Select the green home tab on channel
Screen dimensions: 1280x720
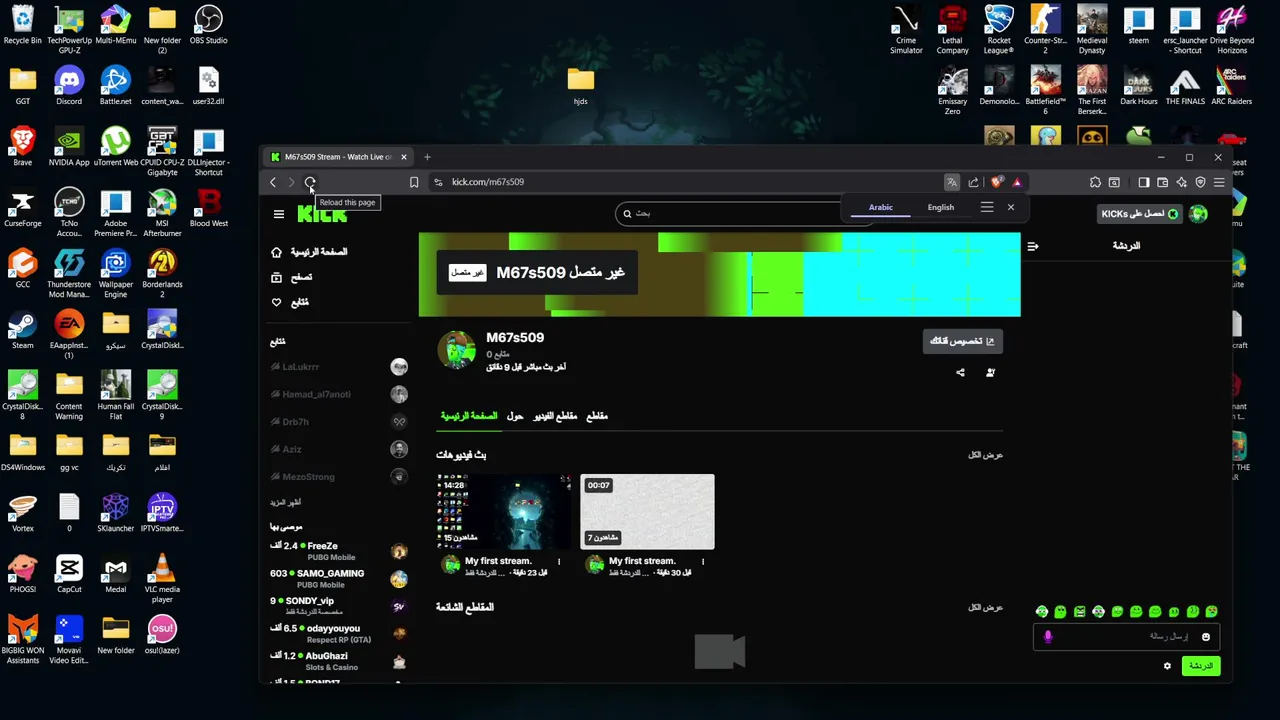(x=469, y=416)
